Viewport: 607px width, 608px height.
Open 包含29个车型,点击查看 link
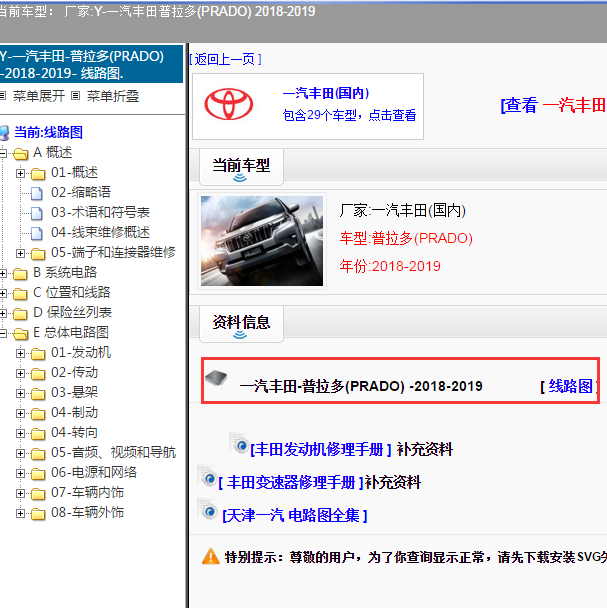pos(349,115)
